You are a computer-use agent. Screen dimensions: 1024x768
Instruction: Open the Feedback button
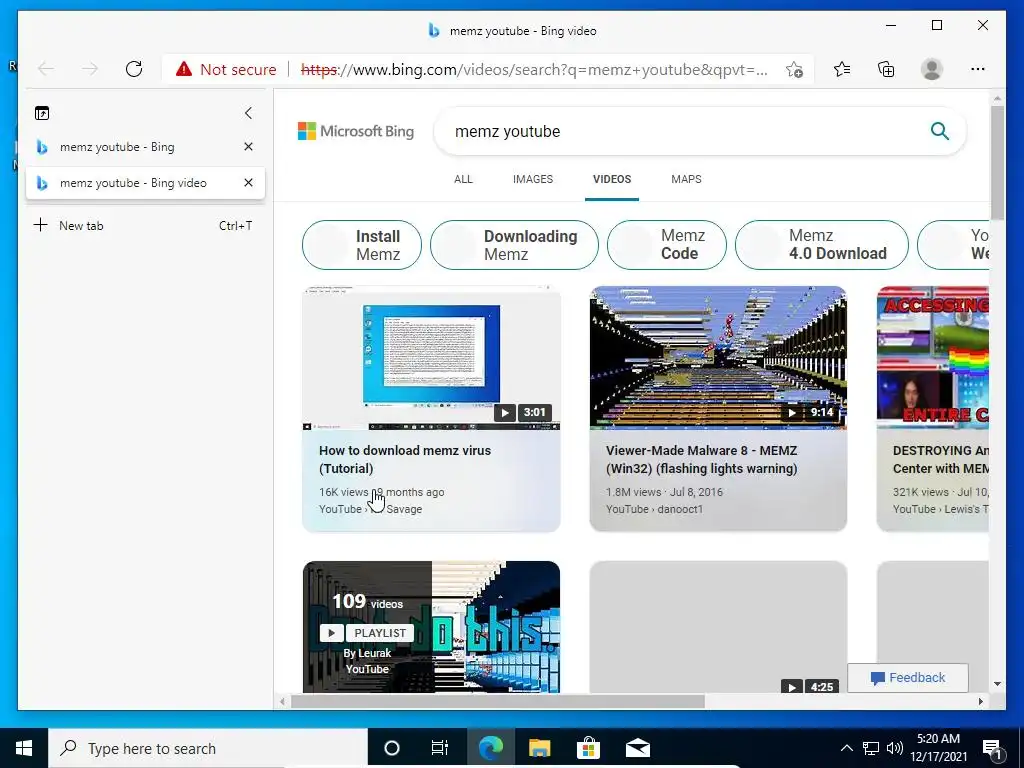908,678
